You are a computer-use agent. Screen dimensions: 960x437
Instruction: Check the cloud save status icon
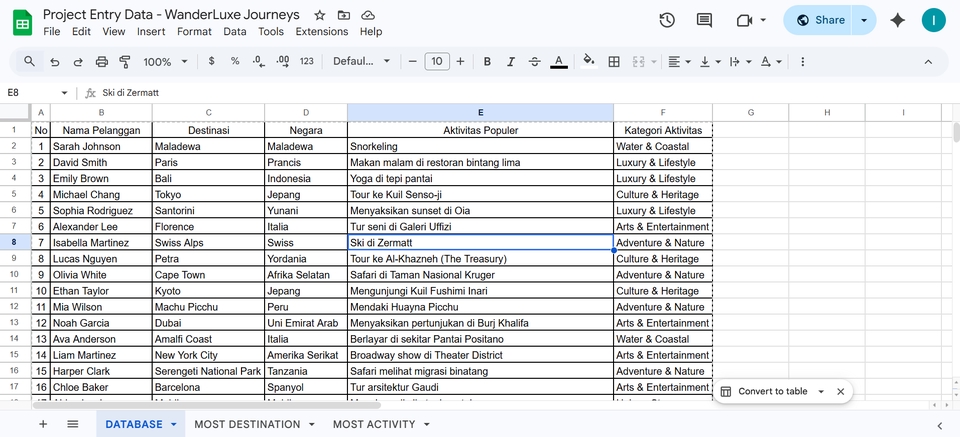367,15
